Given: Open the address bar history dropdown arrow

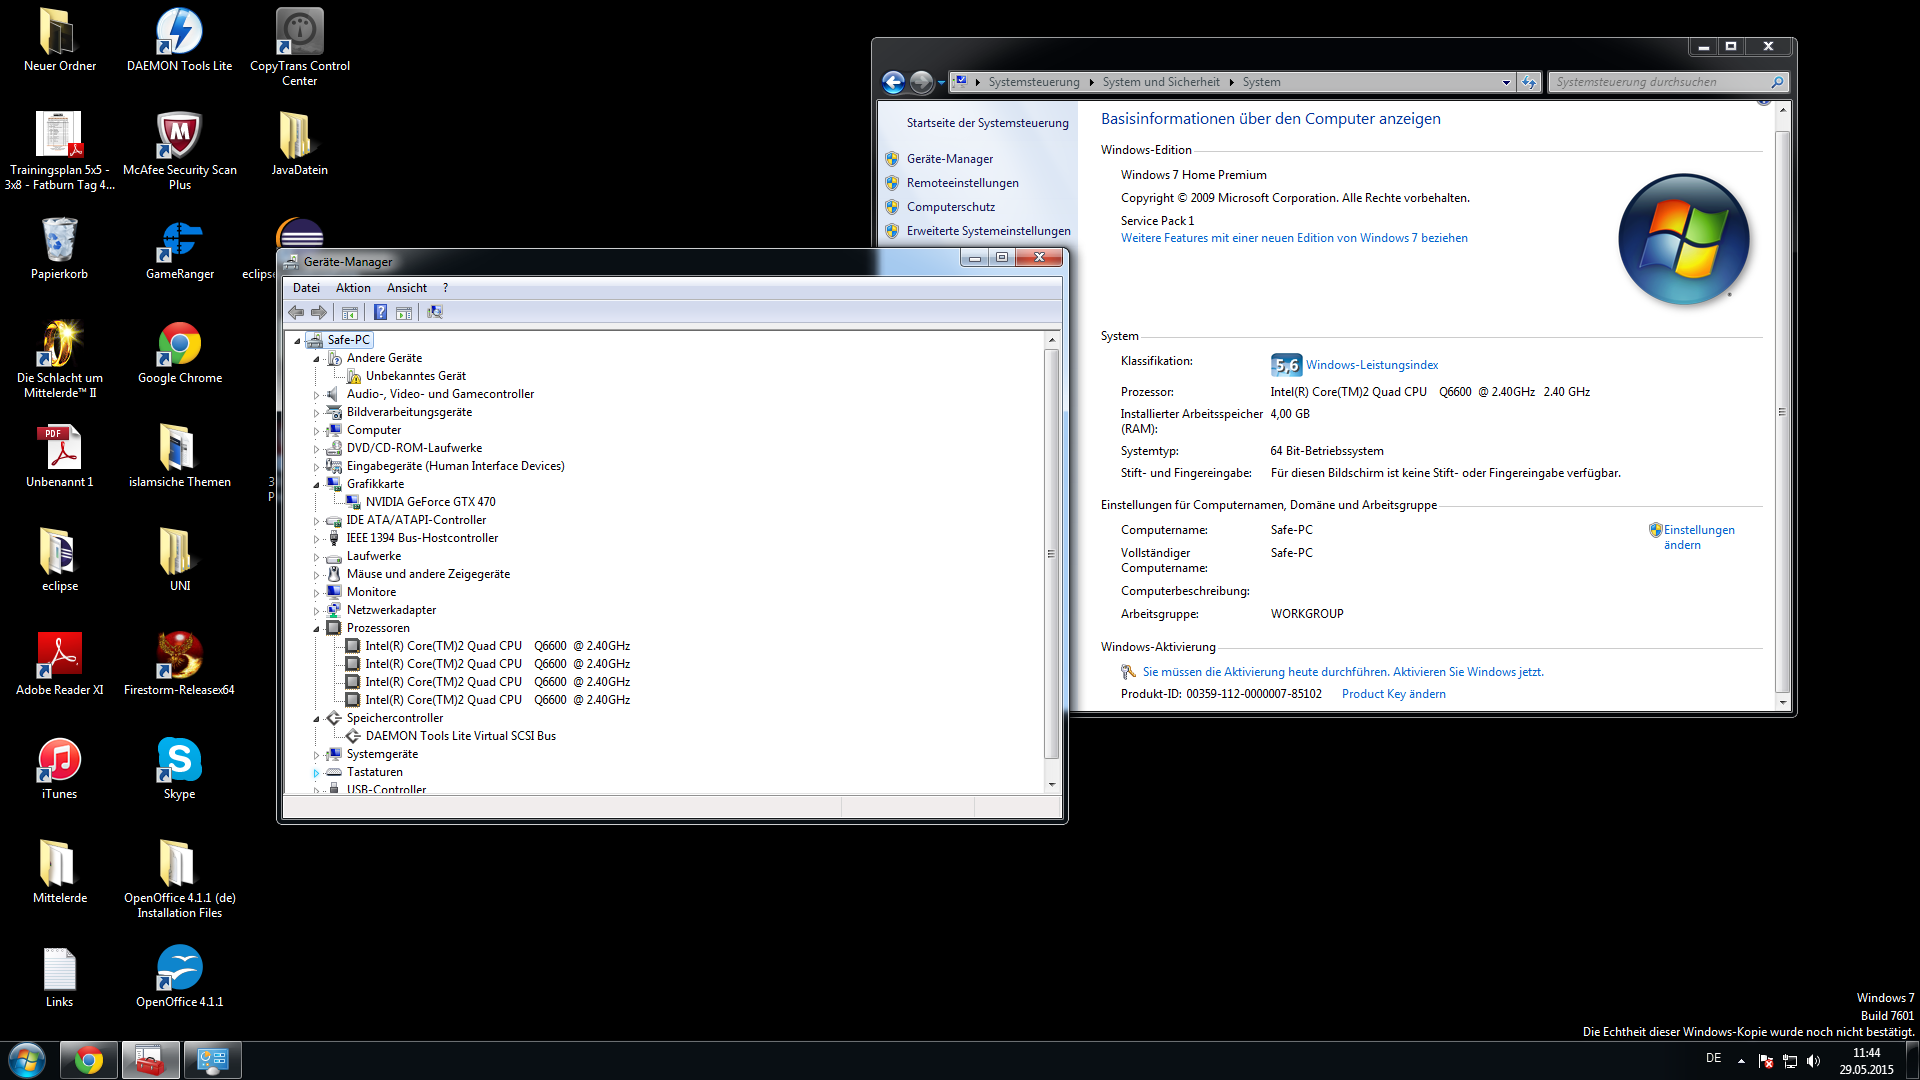Looking at the screenshot, I should pyautogui.click(x=1506, y=83).
